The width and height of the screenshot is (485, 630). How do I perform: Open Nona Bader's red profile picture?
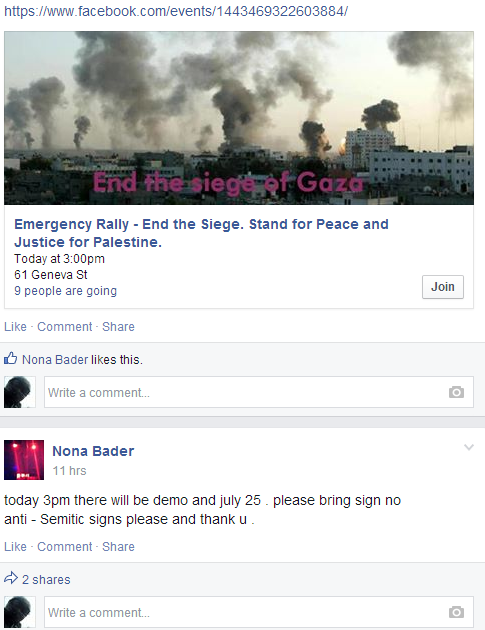[24, 460]
